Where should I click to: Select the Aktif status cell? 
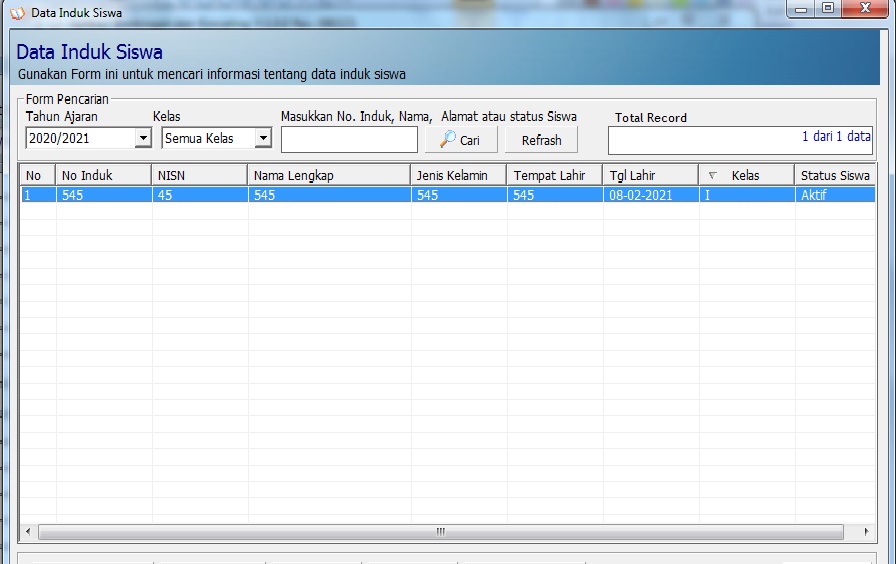pos(835,195)
